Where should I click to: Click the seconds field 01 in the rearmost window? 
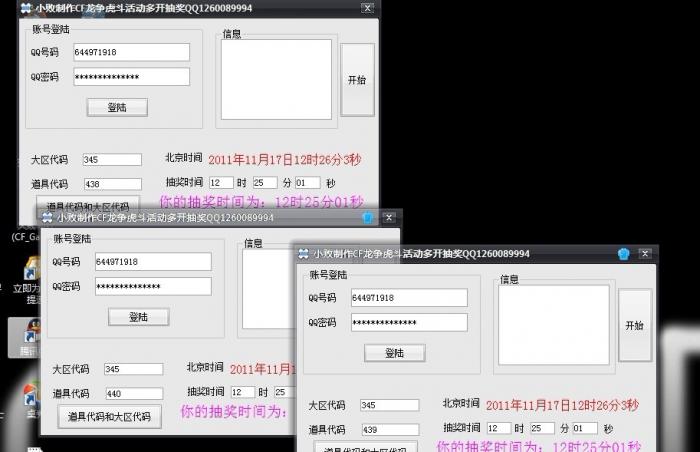(308, 183)
